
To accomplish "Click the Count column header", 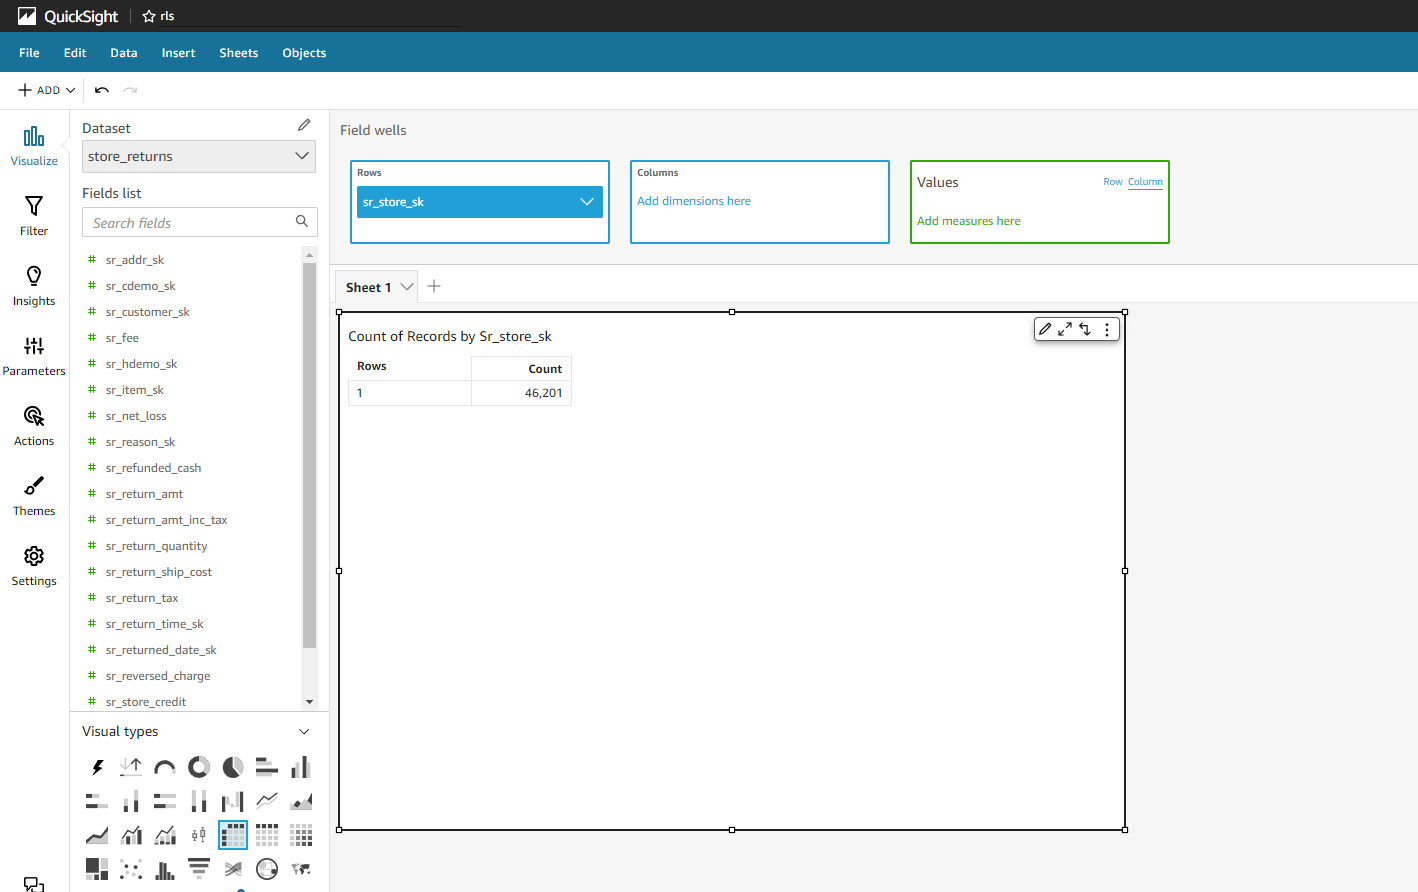I will click(521, 368).
